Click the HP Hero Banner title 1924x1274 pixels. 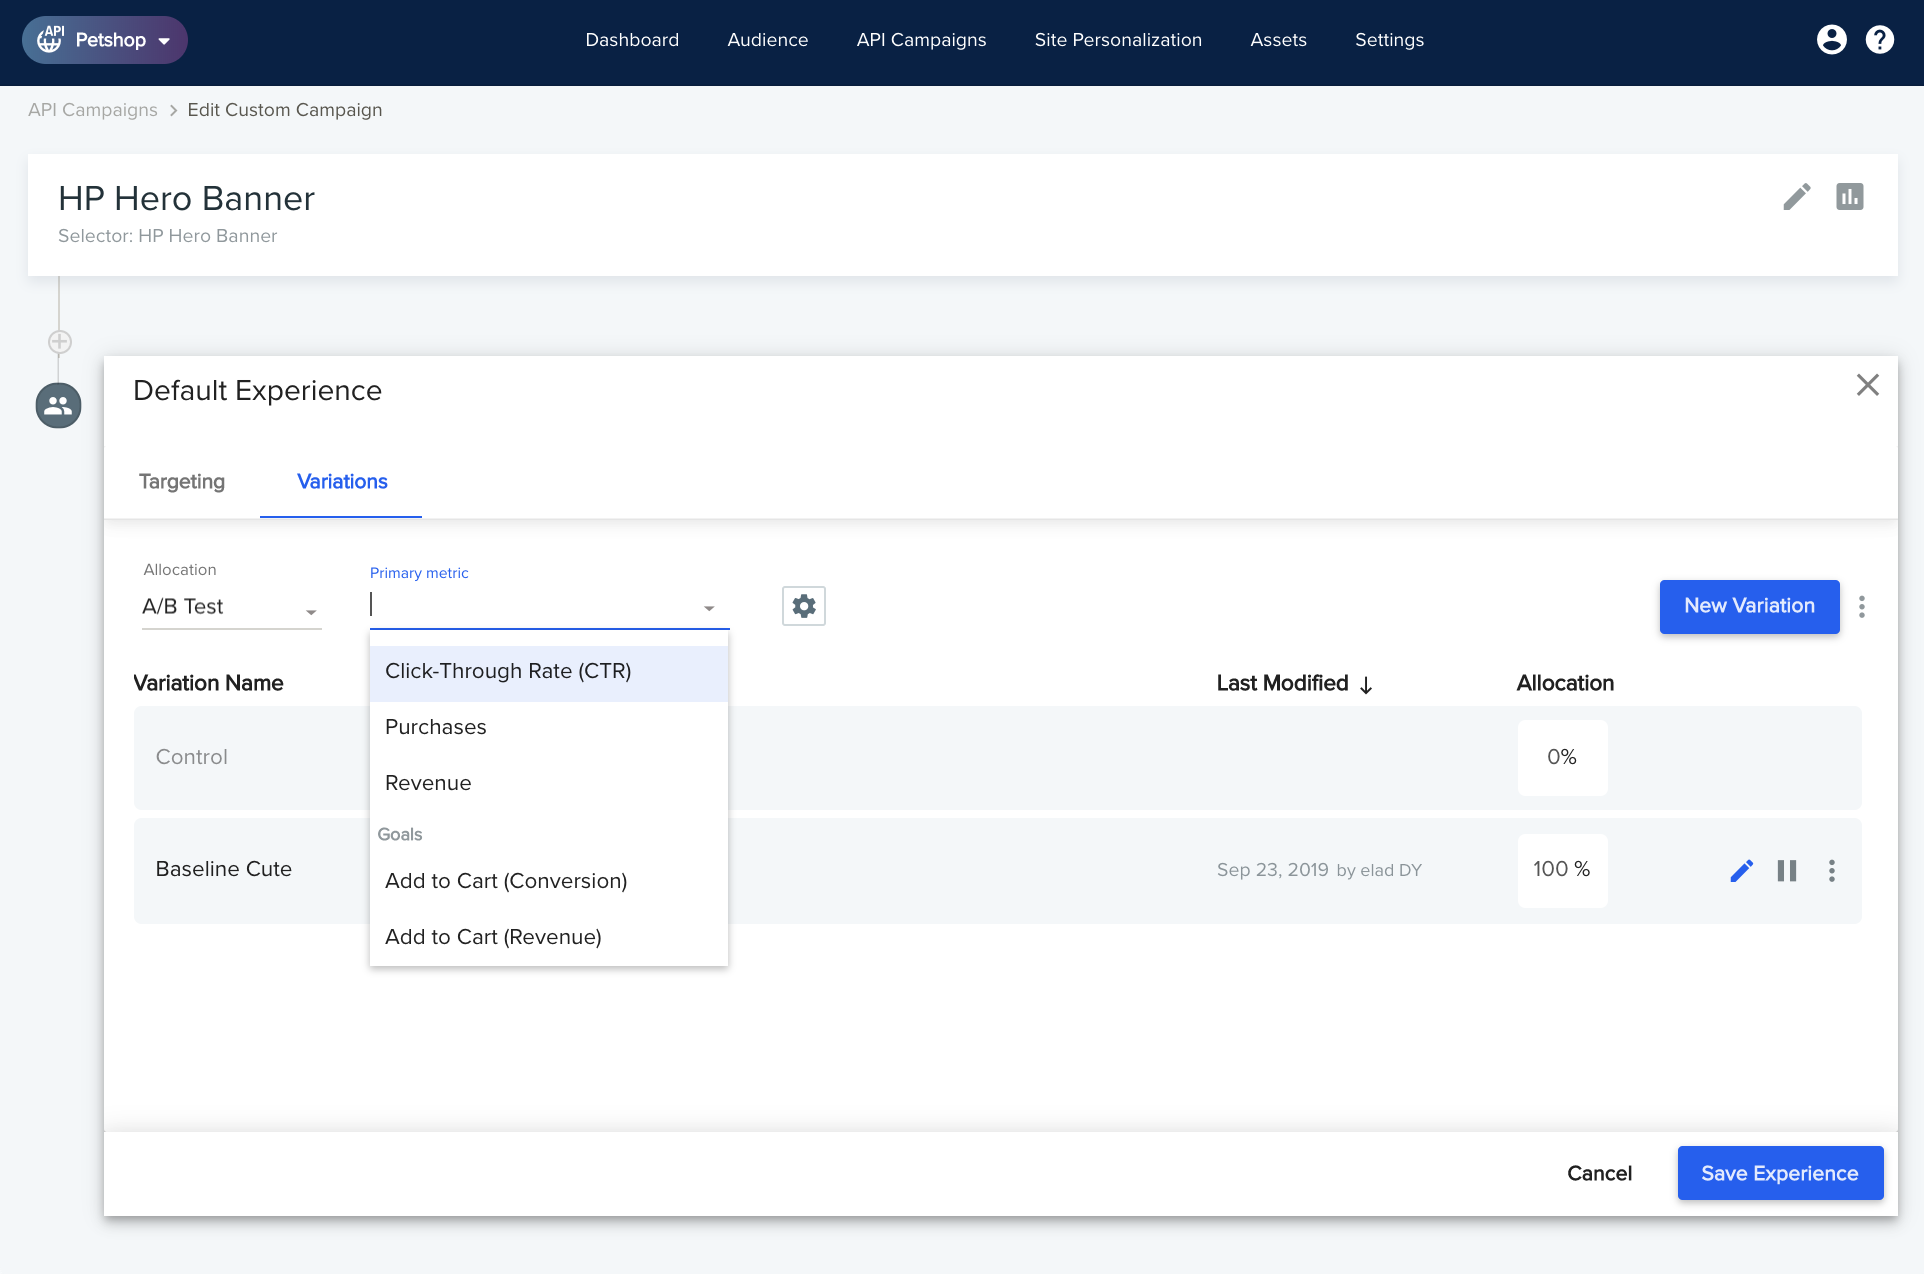pyautogui.click(x=187, y=199)
